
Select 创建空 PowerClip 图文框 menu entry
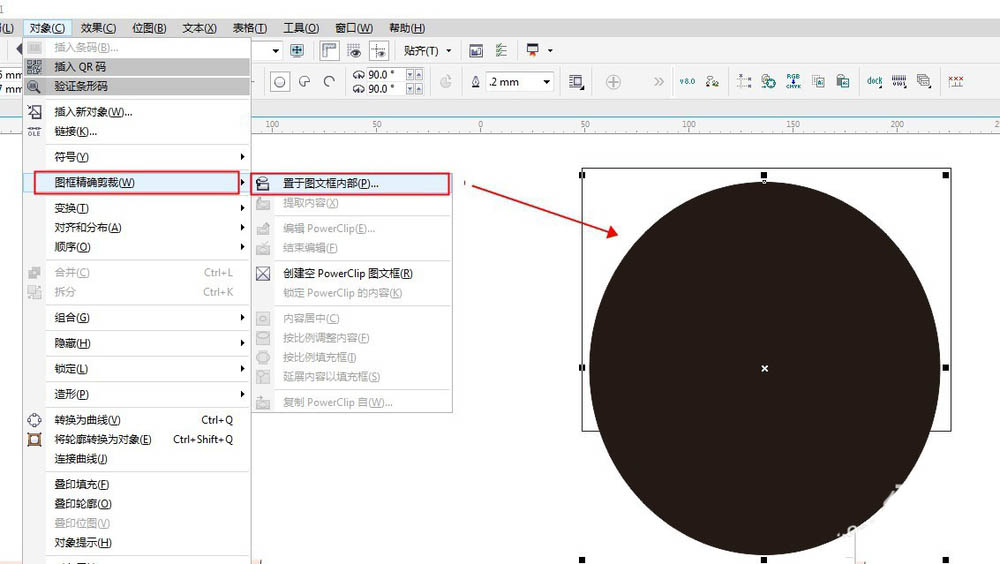347,273
